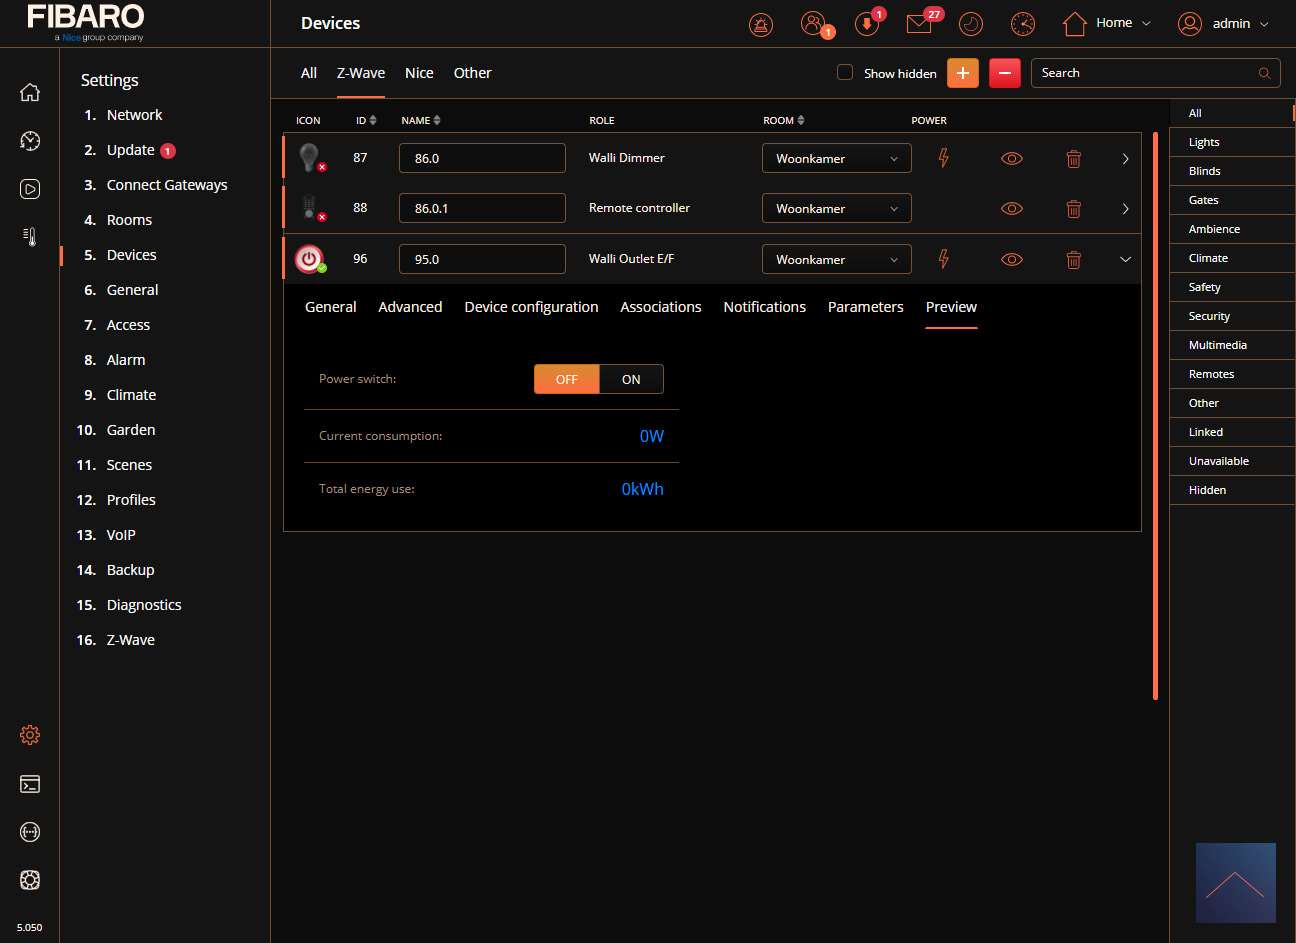Screen dimensions: 1296x943
Task: Open the envelope notifications icon
Action: click(x=919, y=24)
